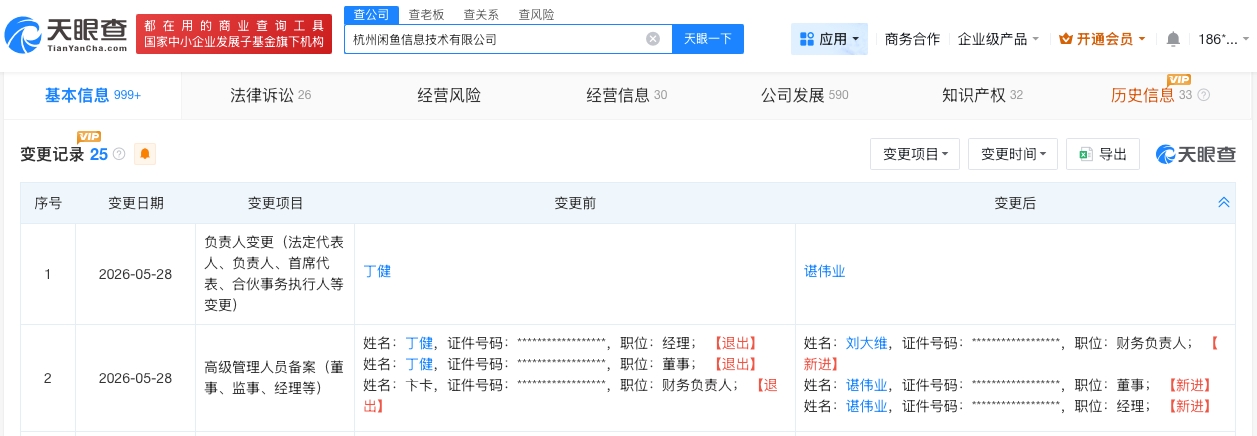The height and width of the screenshot is (436, 1257).
Task: Expand the 企业级产品 dropdown
Action: 998,39
